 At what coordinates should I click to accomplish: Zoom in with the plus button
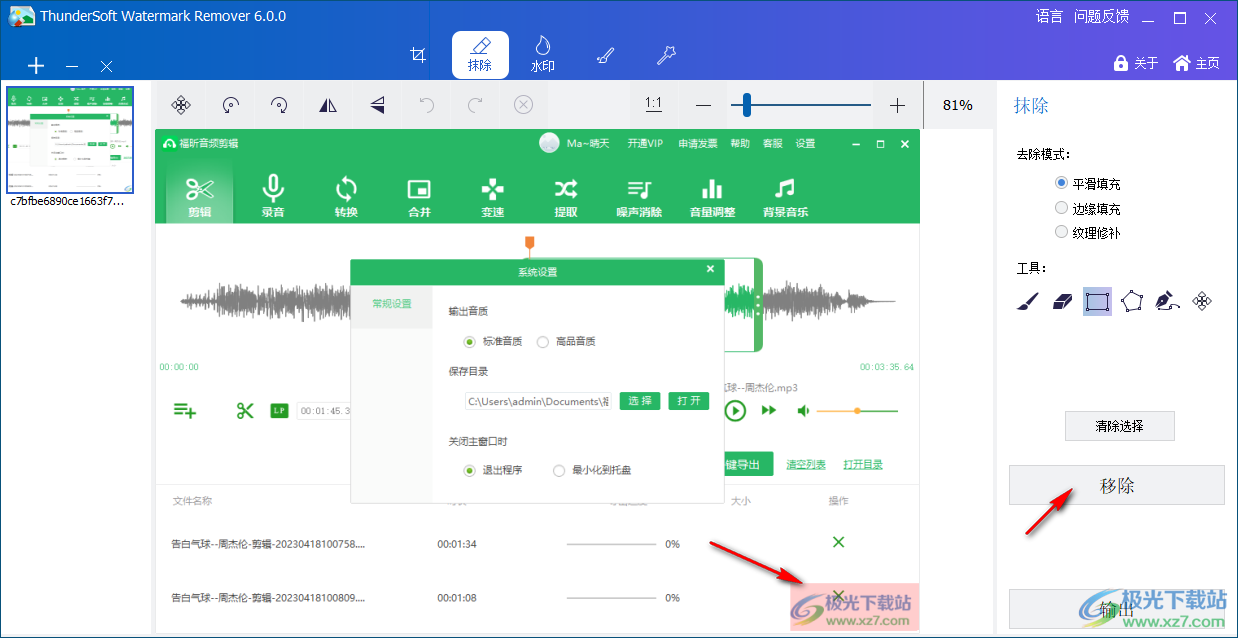(x=897, y=105)
